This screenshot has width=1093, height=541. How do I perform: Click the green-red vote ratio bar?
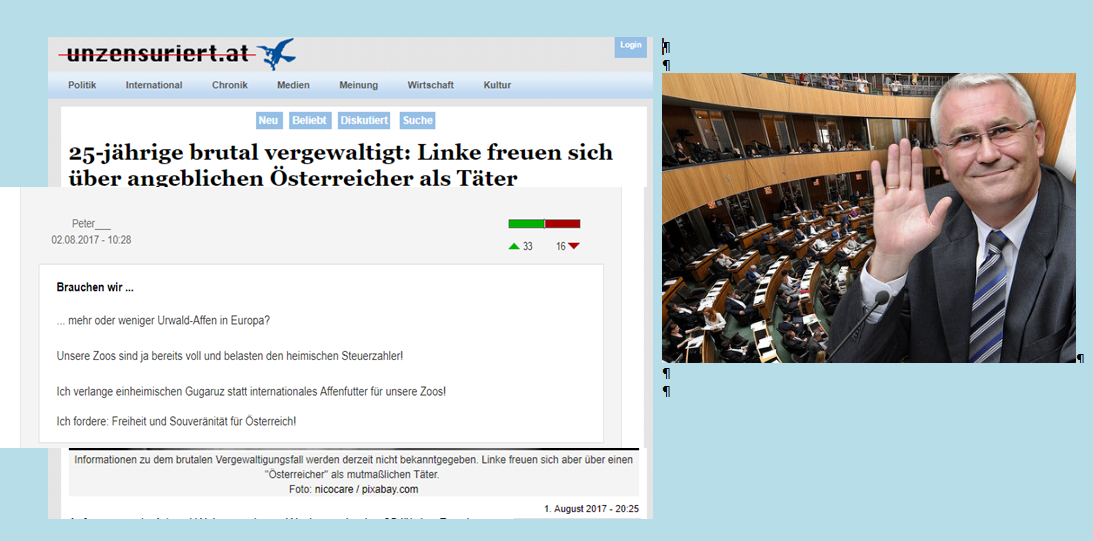(x=544, y=223)
